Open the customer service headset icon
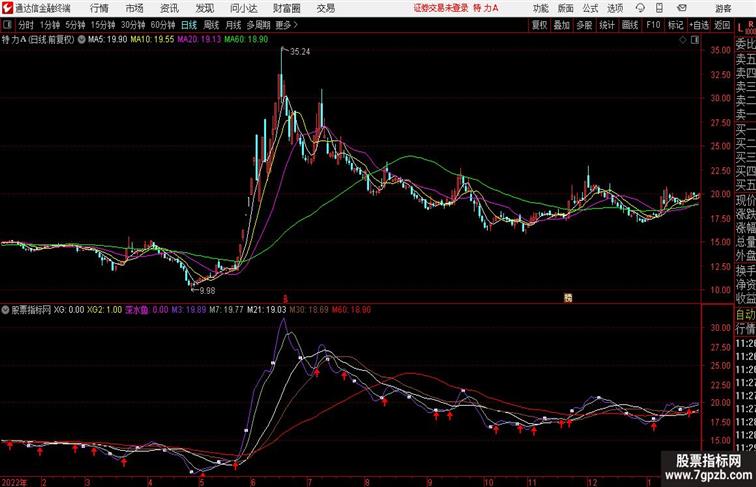The image size is (756, 487). 640,8
